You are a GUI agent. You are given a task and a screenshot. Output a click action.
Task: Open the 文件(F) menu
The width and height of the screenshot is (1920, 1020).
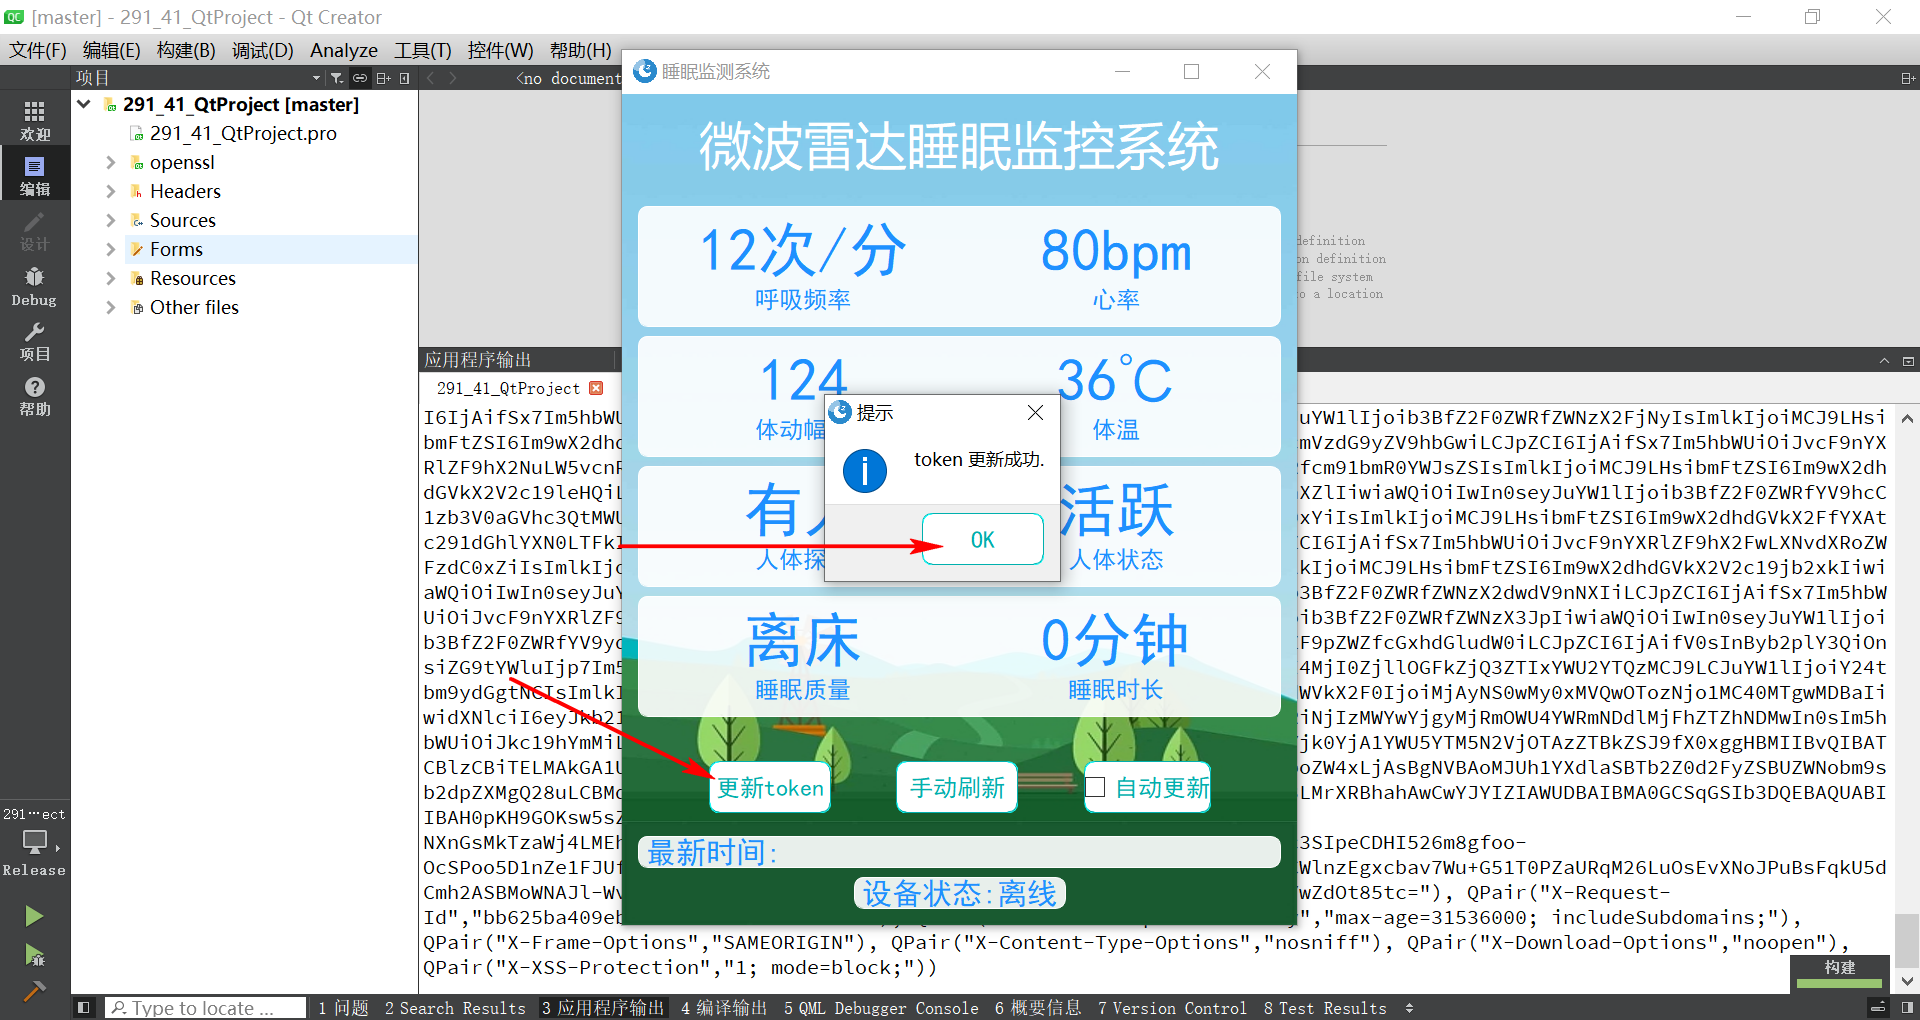pos(38,50)
